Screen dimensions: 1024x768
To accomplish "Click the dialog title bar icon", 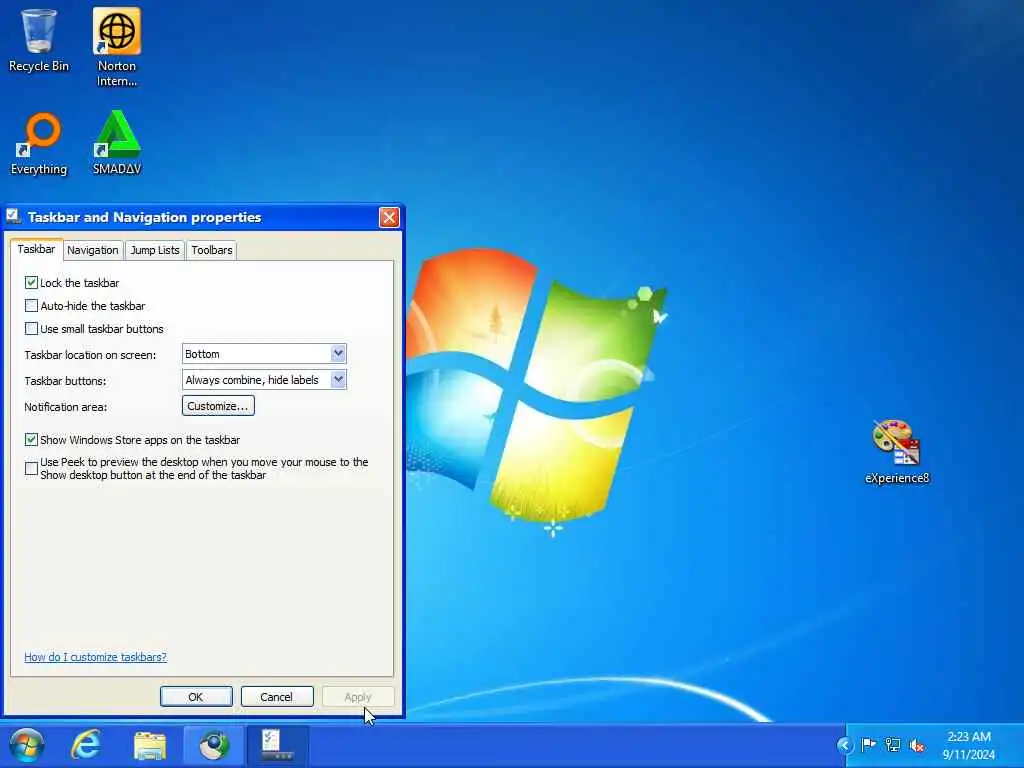I will (x=14, y=216).
